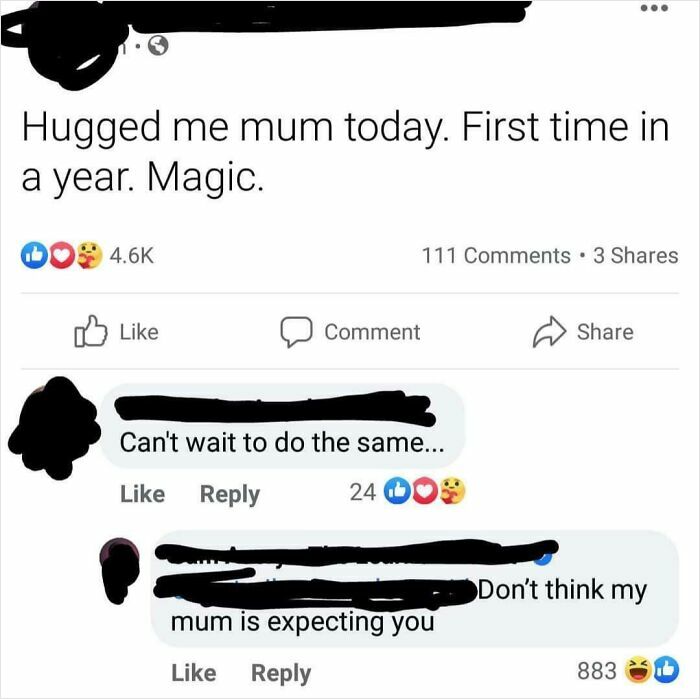Reply to the "mum is expecting you" comment
Image resolution: width=700 pixels, height=699 pixels.
(281, 673)
